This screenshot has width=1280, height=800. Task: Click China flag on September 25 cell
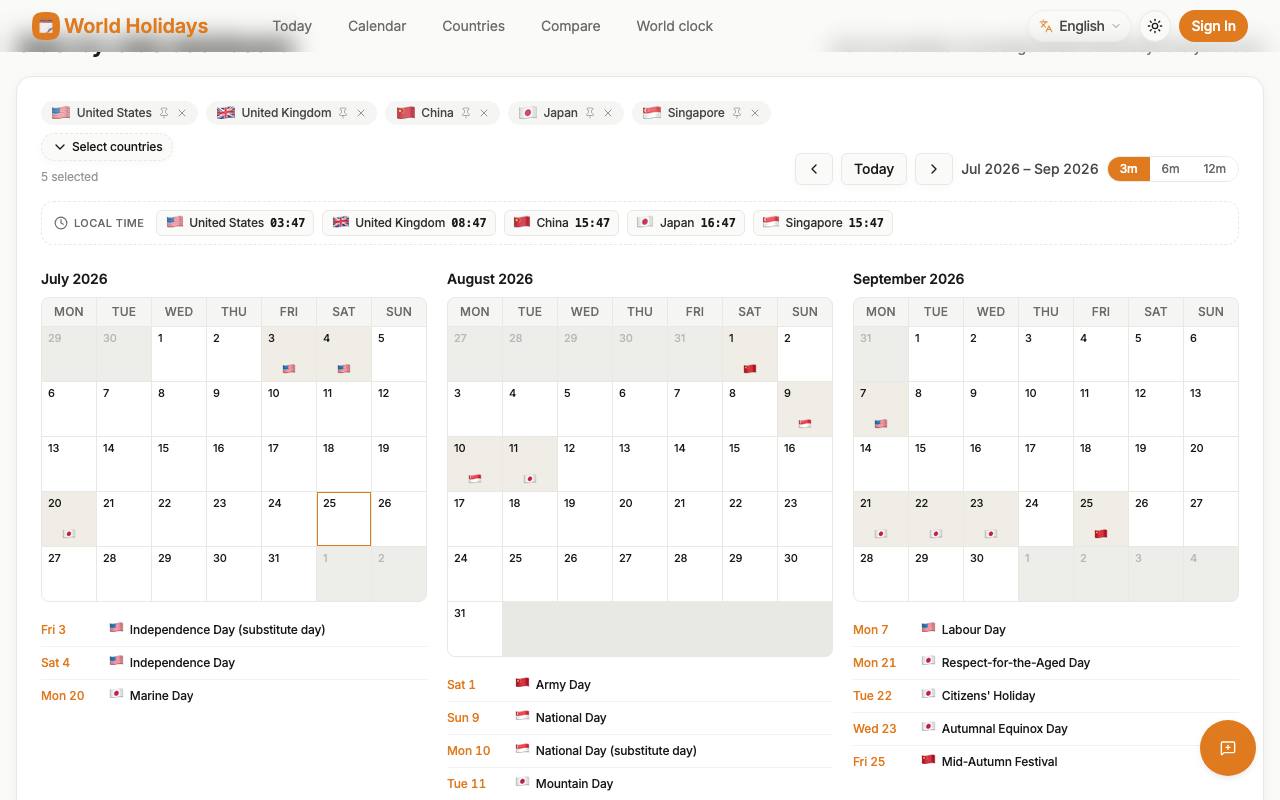1101,534
